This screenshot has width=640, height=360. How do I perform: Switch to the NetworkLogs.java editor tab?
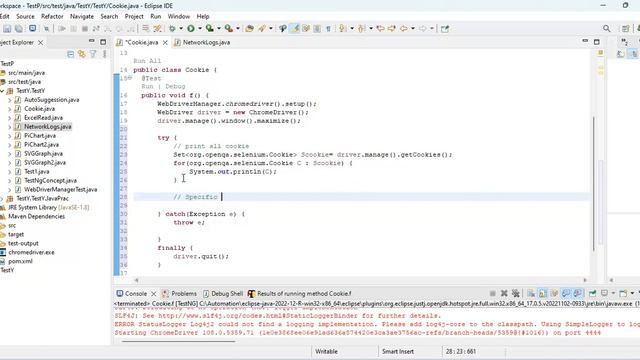pos(202,42)
